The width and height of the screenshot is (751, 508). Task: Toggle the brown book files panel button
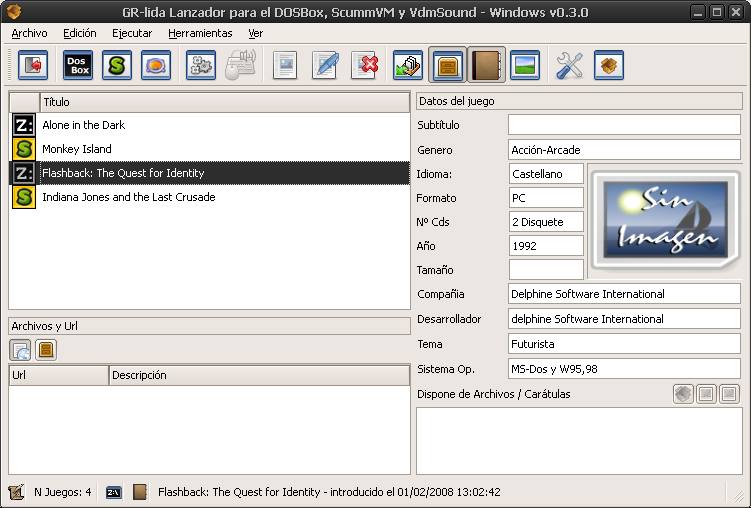(x=486, y=66)
